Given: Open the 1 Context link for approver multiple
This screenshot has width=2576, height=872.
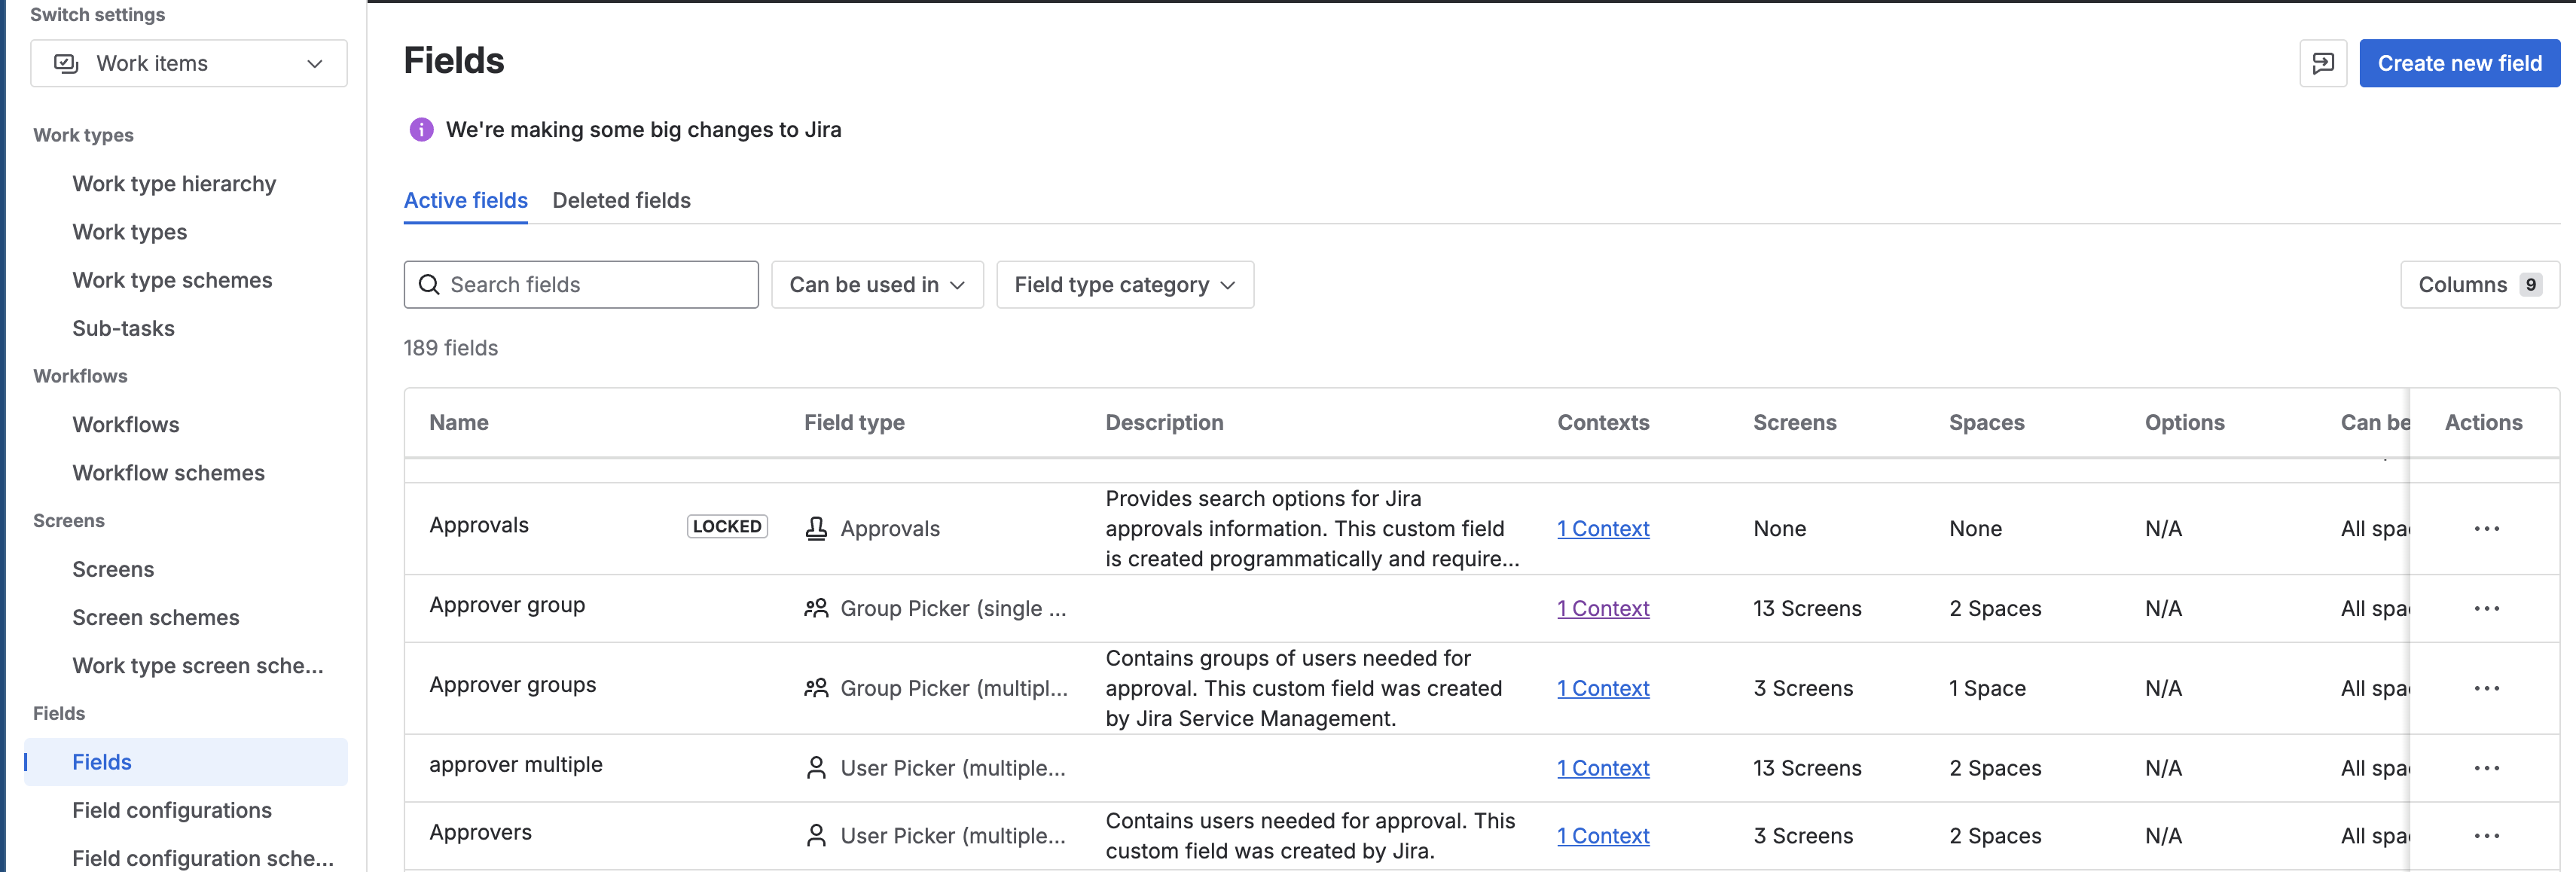Looking at the screenshot, I should 1603,768.
